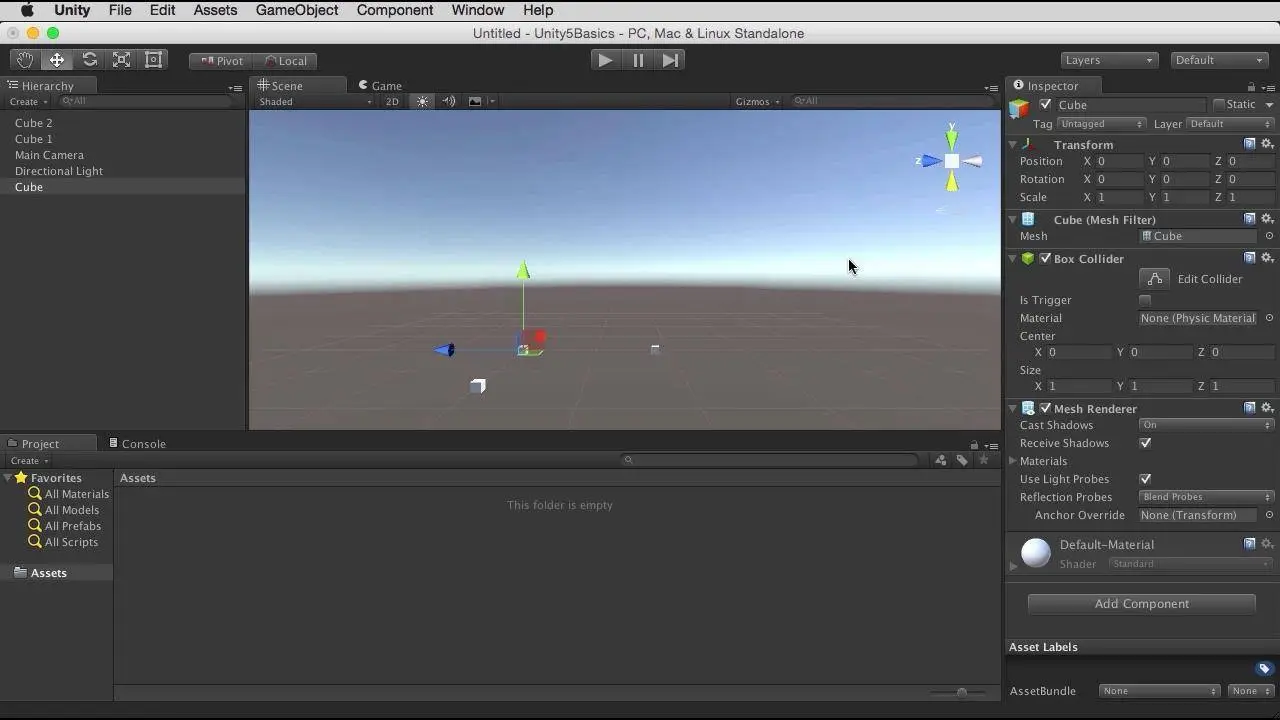
Task: Select the Rect transform tool
Action: (153, 60)
